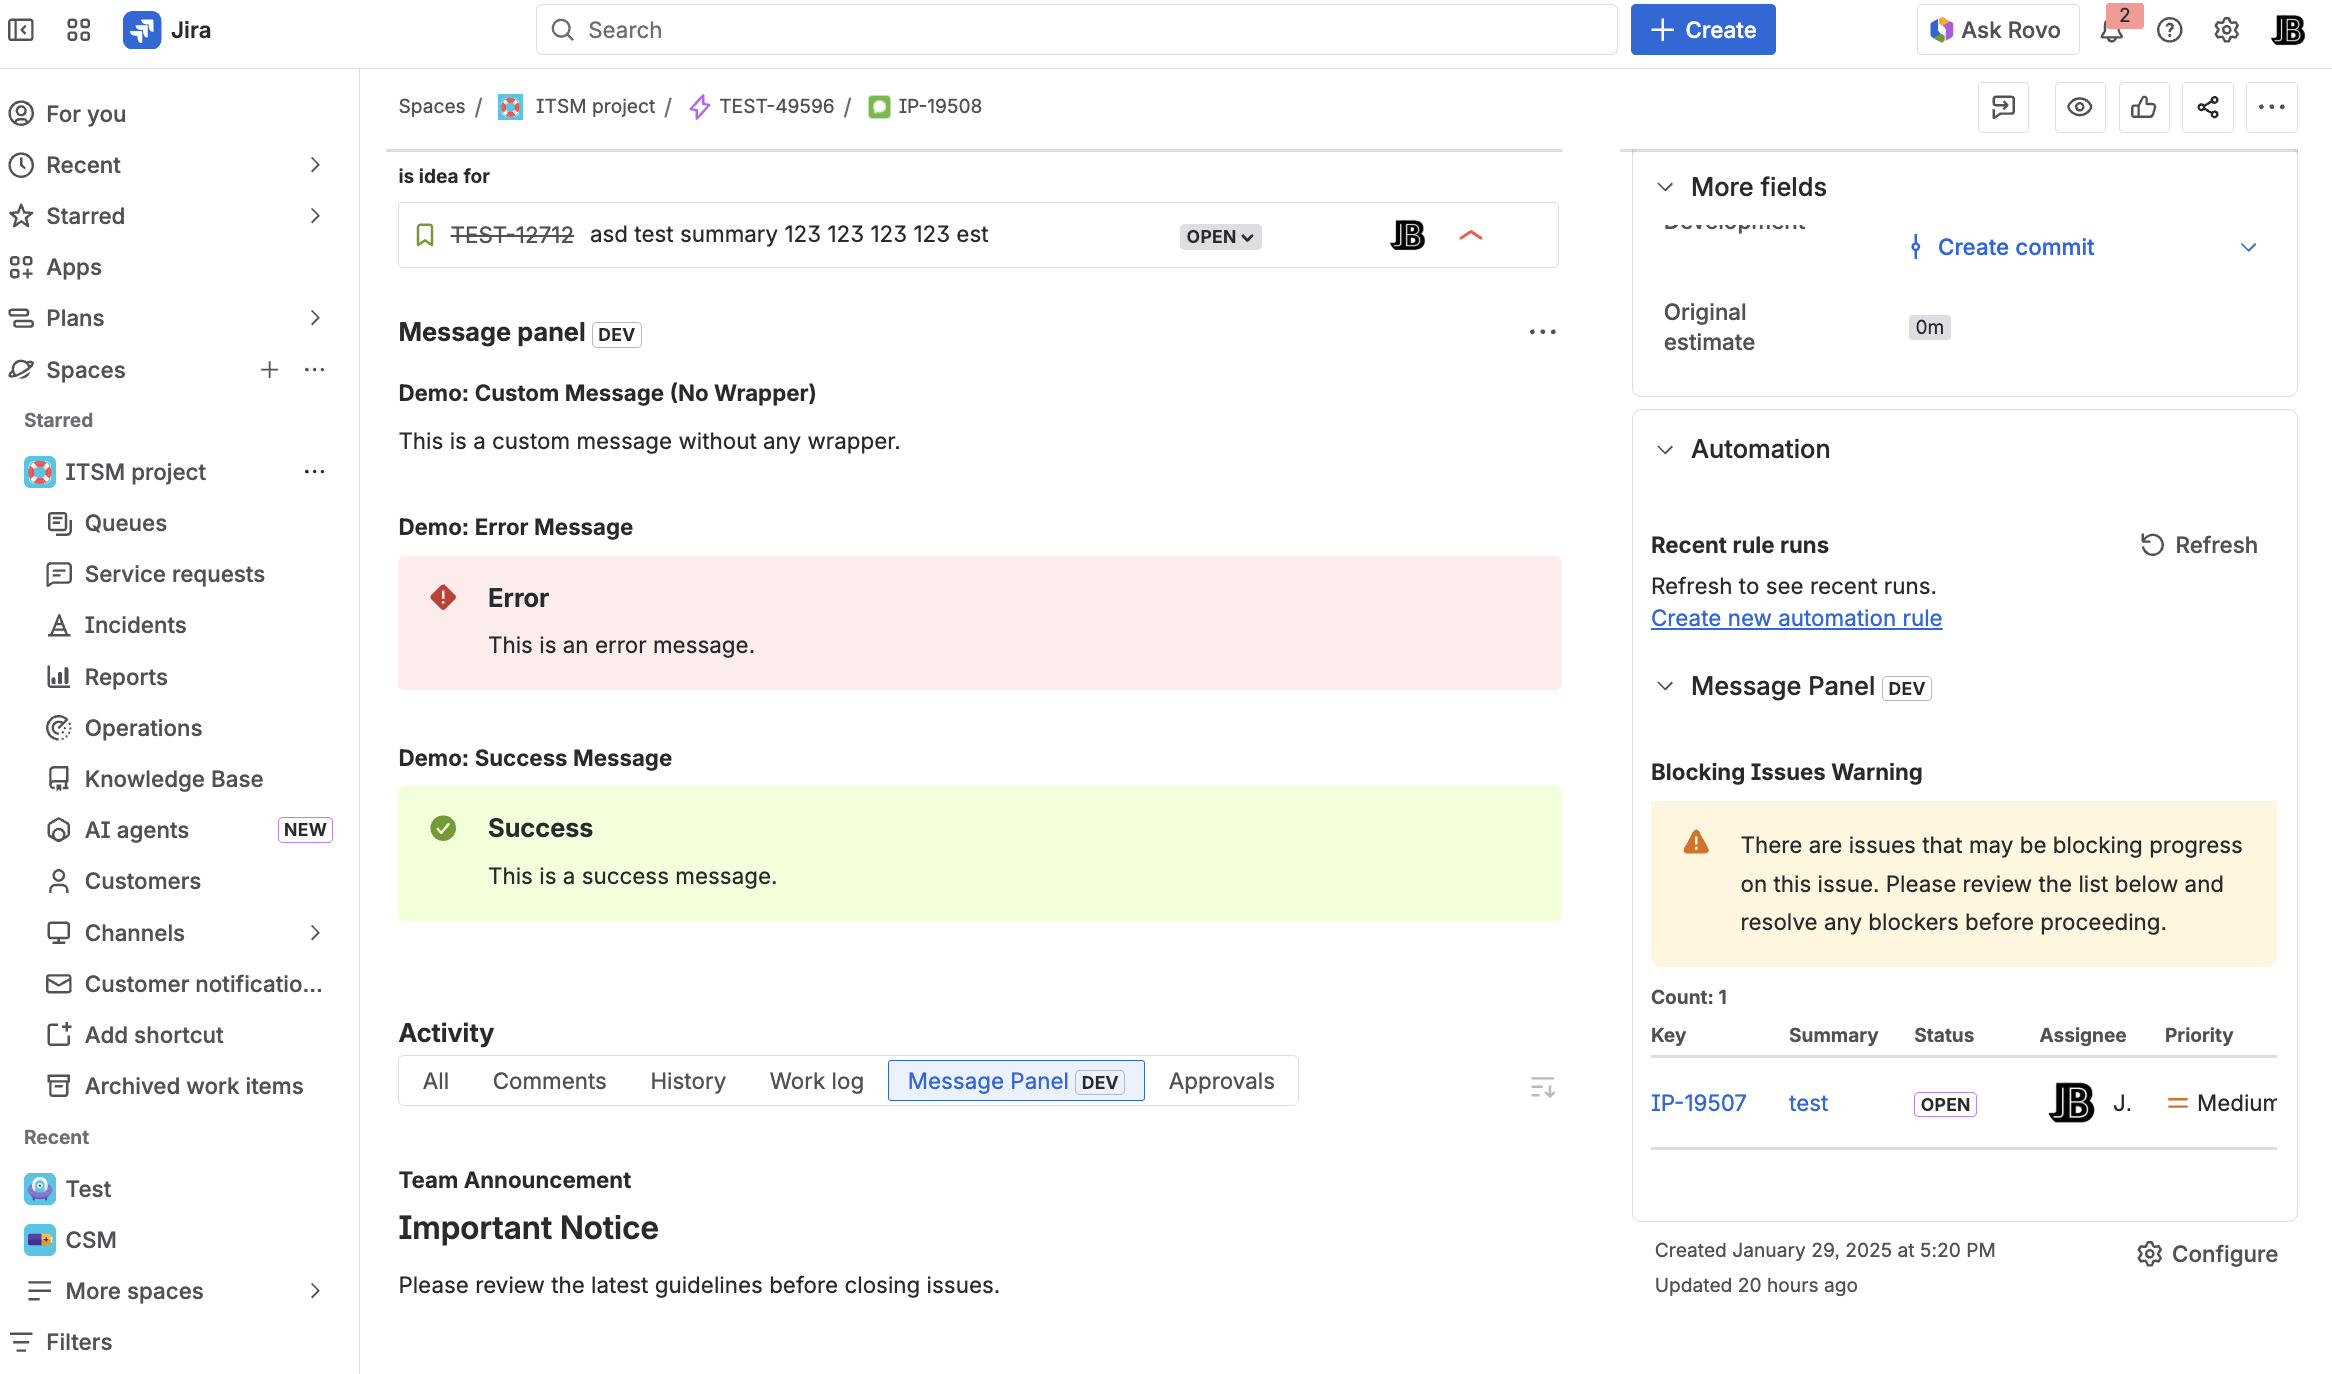This screenshot has height=1374, width=2332.
Task: Click the notifications bell
Action: 2112,30
